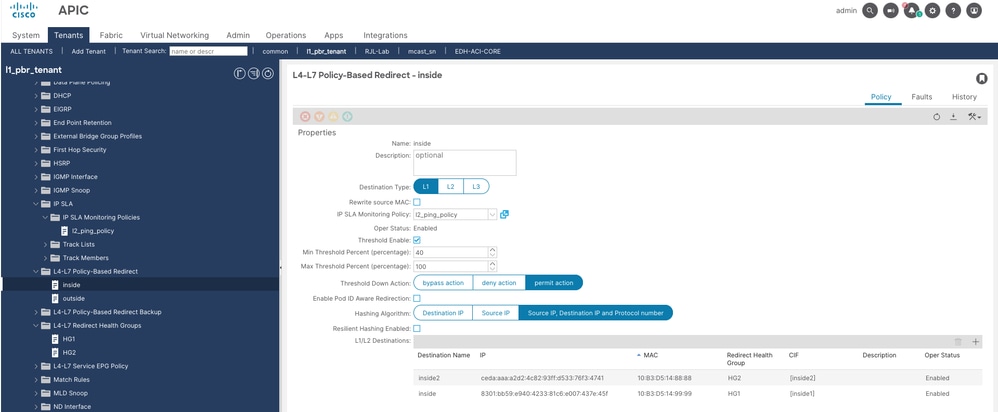Enable Pod ID Aware Redirection checkbox
Screen dimensions: 998x412
(x=417, y=298)
